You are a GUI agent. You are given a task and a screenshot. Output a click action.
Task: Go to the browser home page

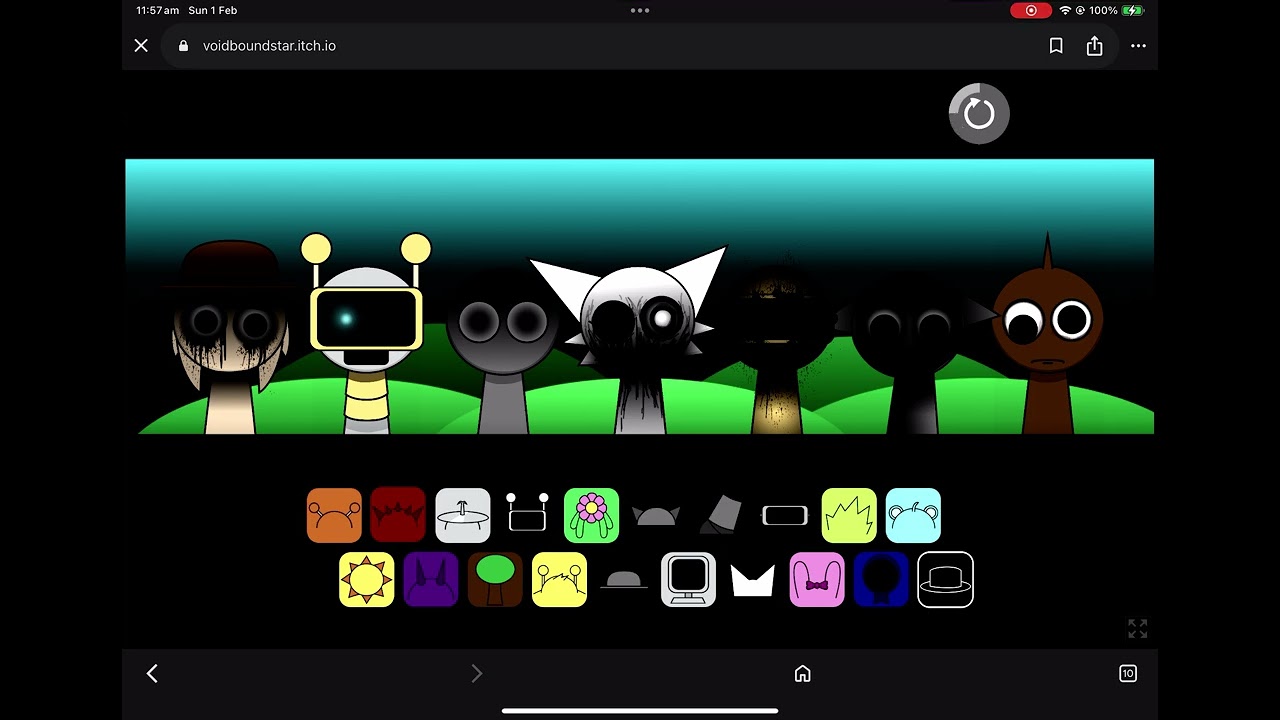[802, 674]
